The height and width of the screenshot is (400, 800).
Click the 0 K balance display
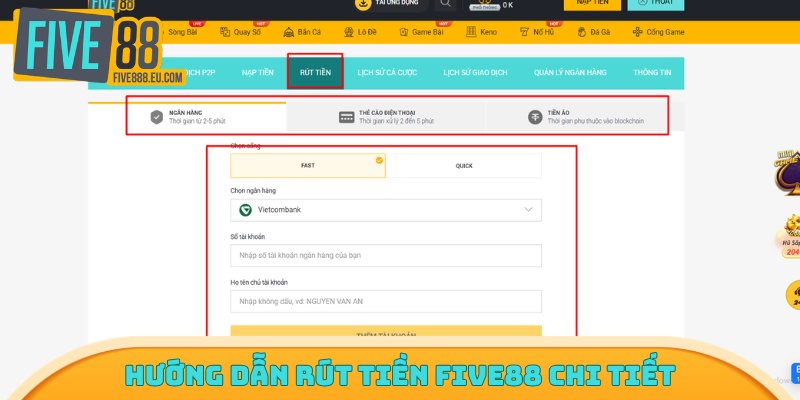point(508,5)
